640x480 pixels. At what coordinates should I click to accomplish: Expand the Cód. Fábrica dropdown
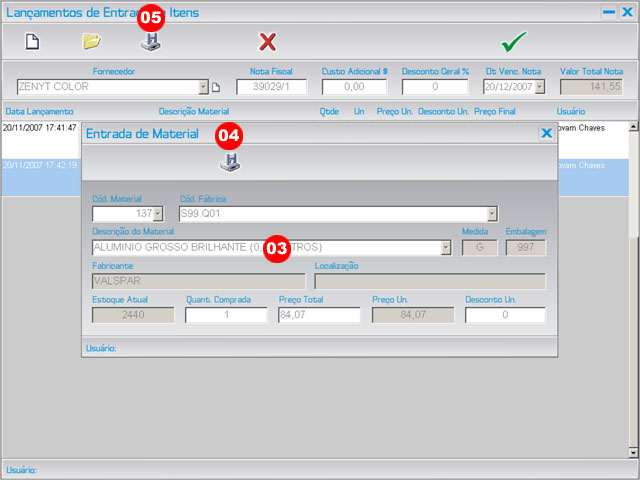[491, 213]
